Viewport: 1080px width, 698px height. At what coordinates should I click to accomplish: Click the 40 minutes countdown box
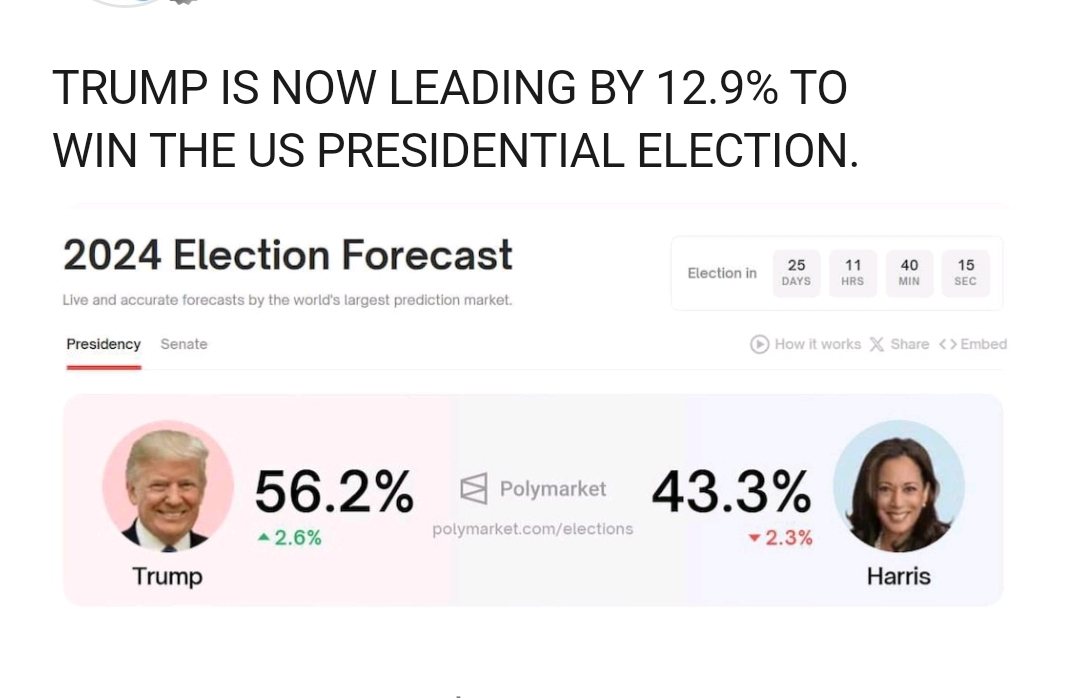pyautogui.click(x=909, y=273)
